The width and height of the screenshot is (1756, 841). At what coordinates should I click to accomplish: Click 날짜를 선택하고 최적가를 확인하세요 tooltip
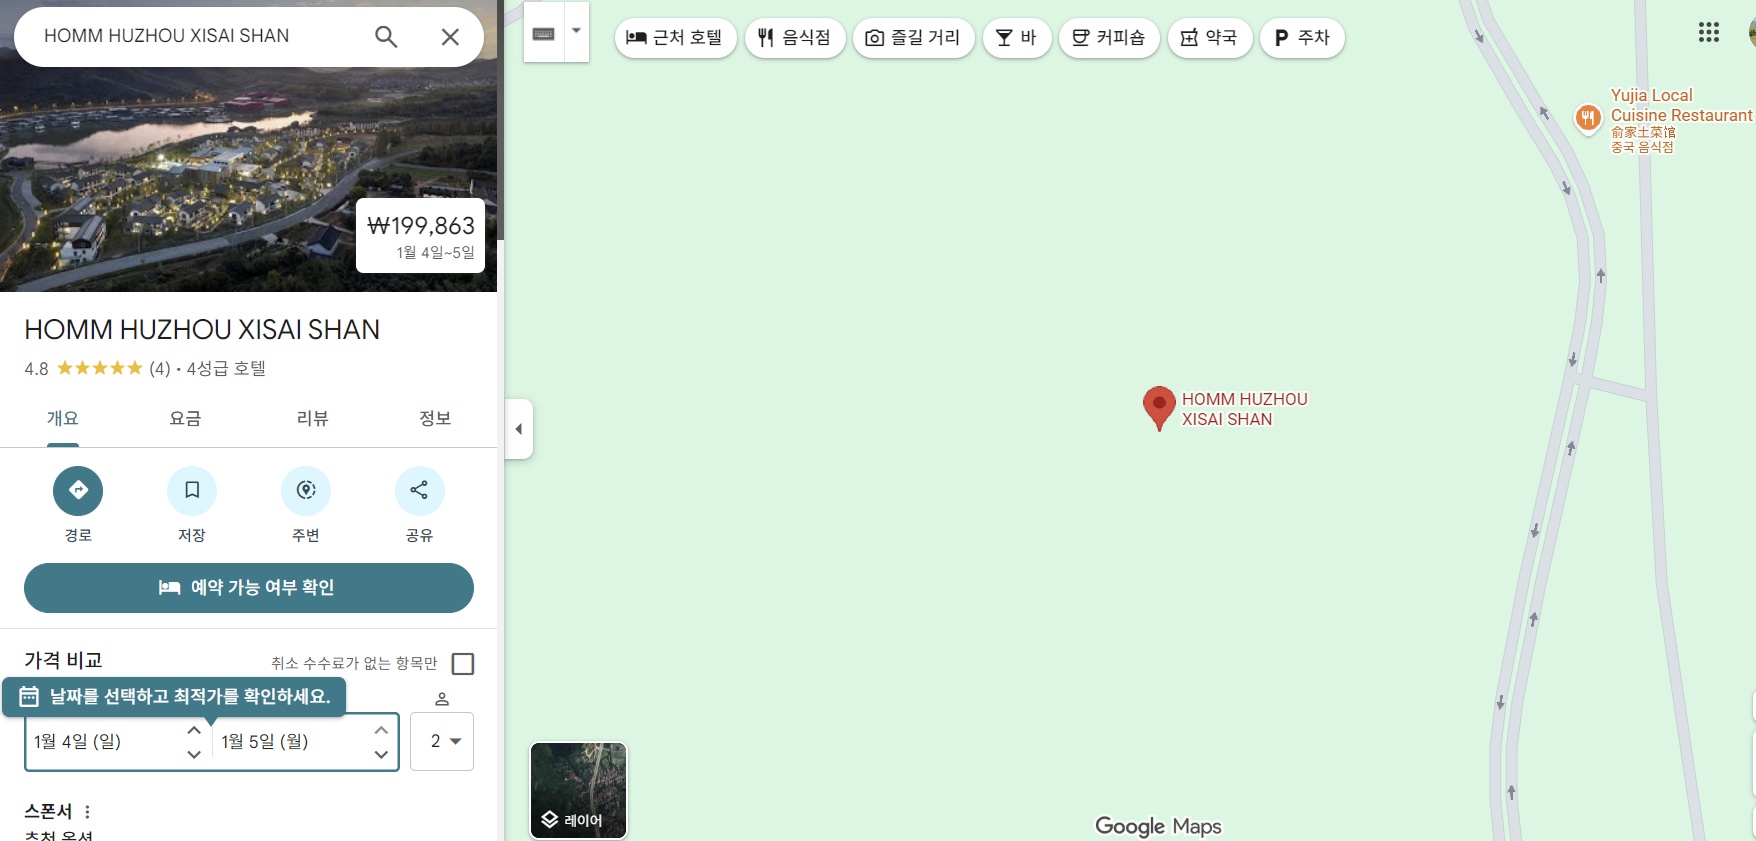(174, 697)
